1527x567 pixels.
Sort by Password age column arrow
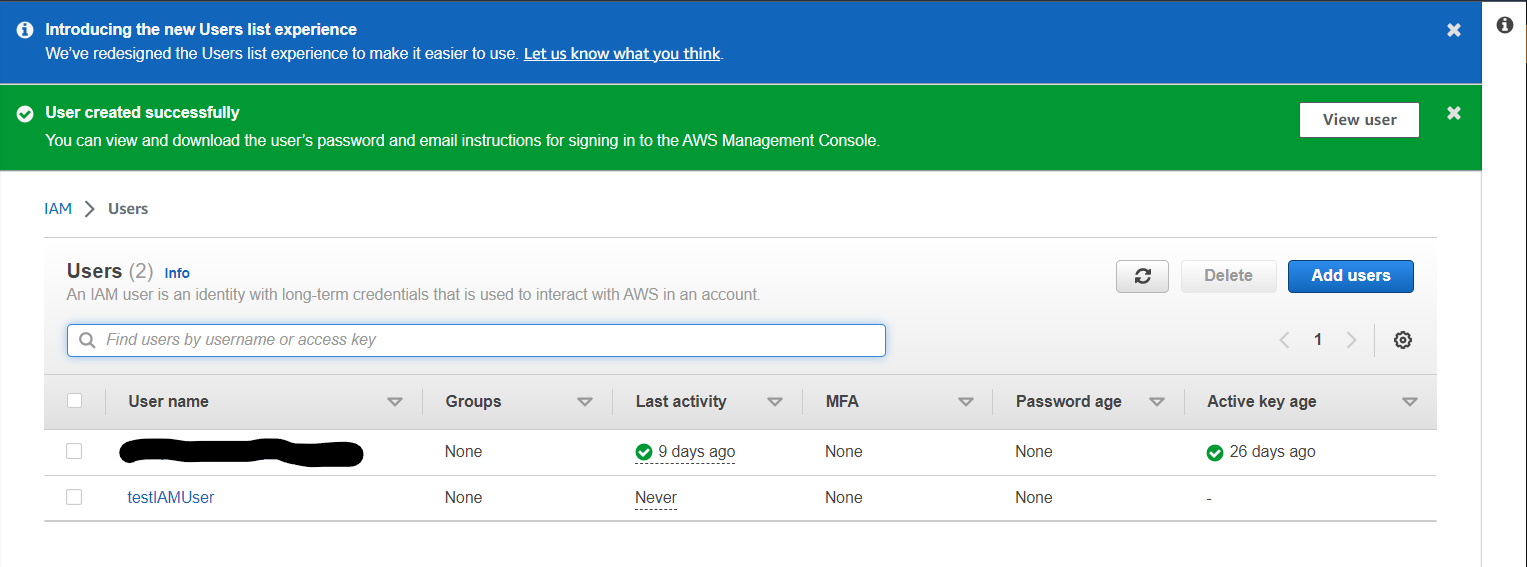point(1157,402)
